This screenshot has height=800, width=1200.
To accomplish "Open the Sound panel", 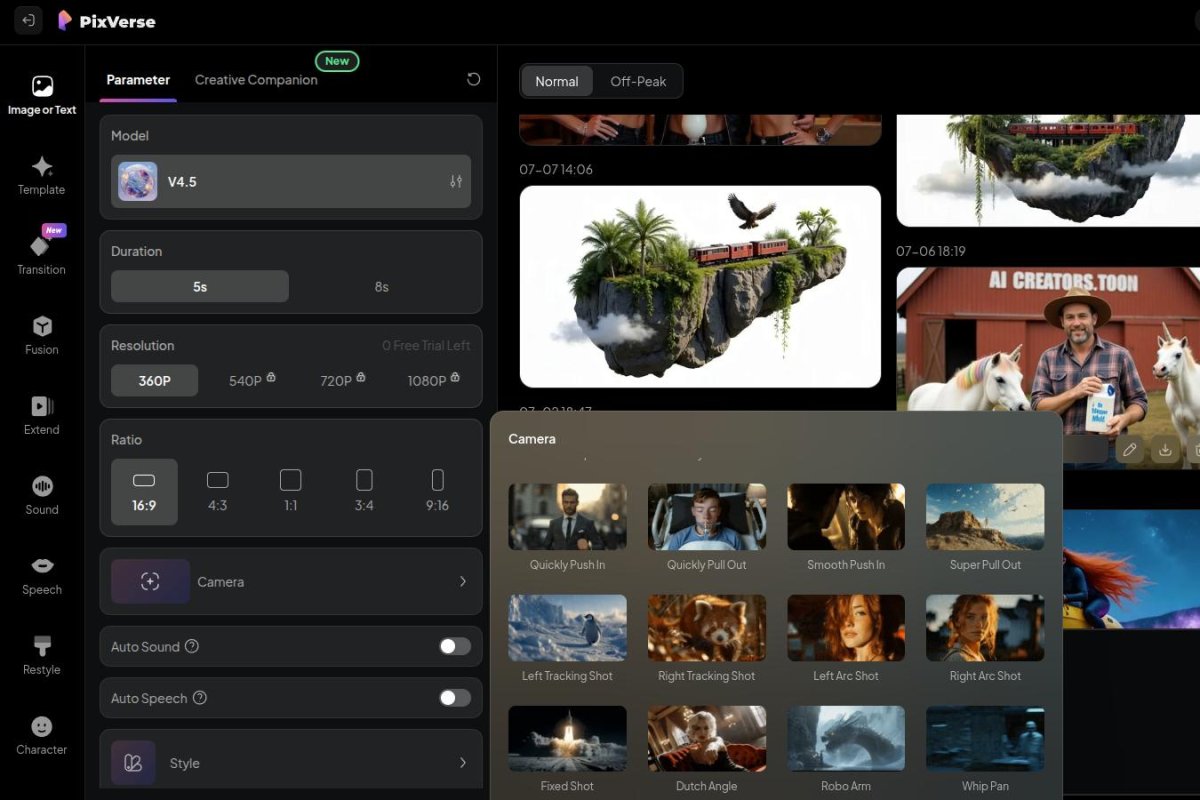I will (x=41, y=496).
